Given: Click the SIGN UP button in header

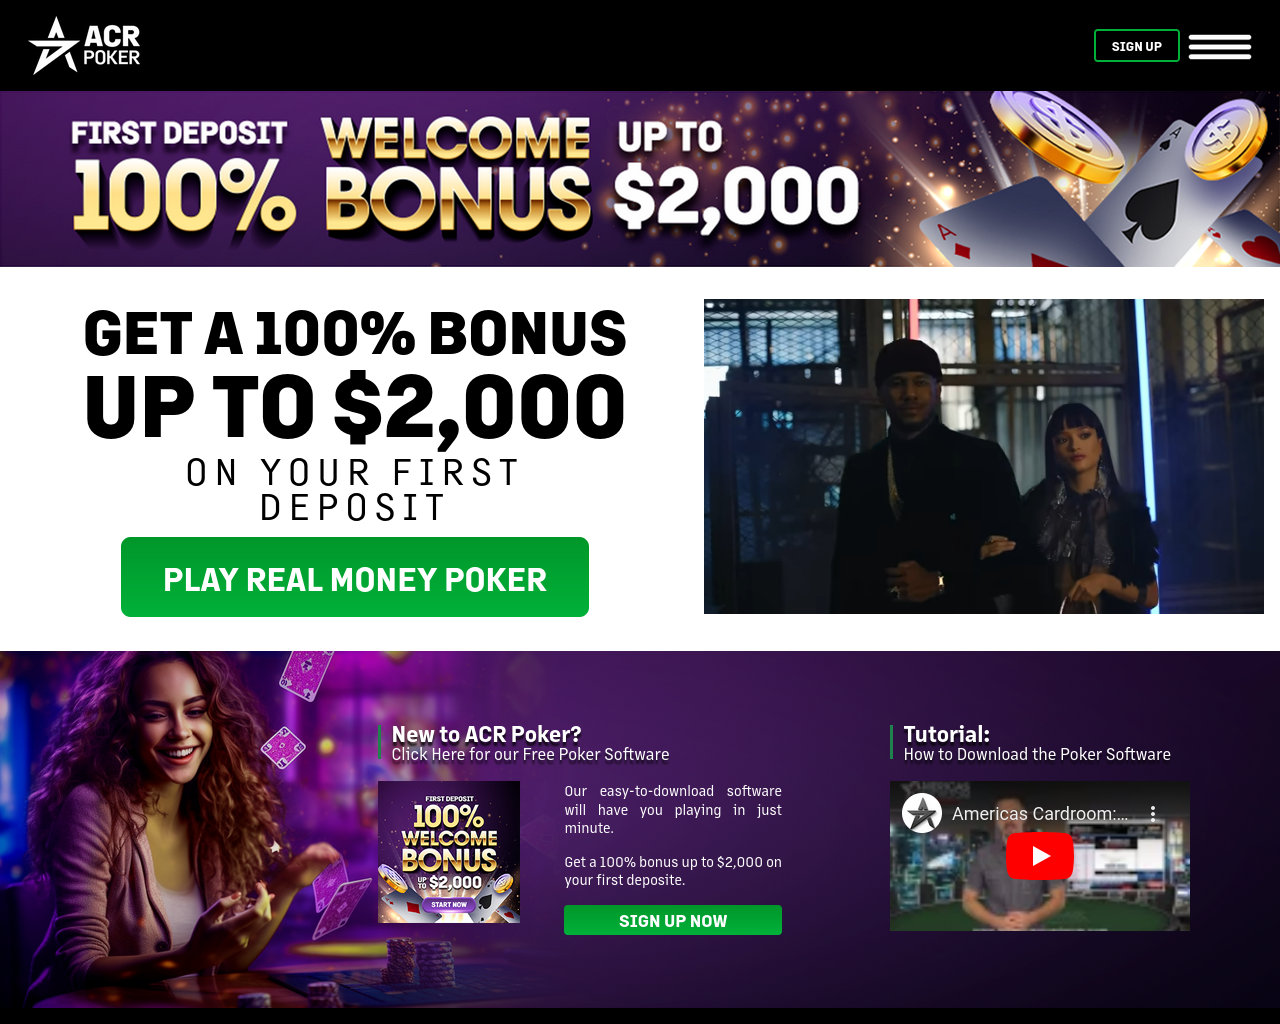Looking at the screenshot, I should point(1137,46).
